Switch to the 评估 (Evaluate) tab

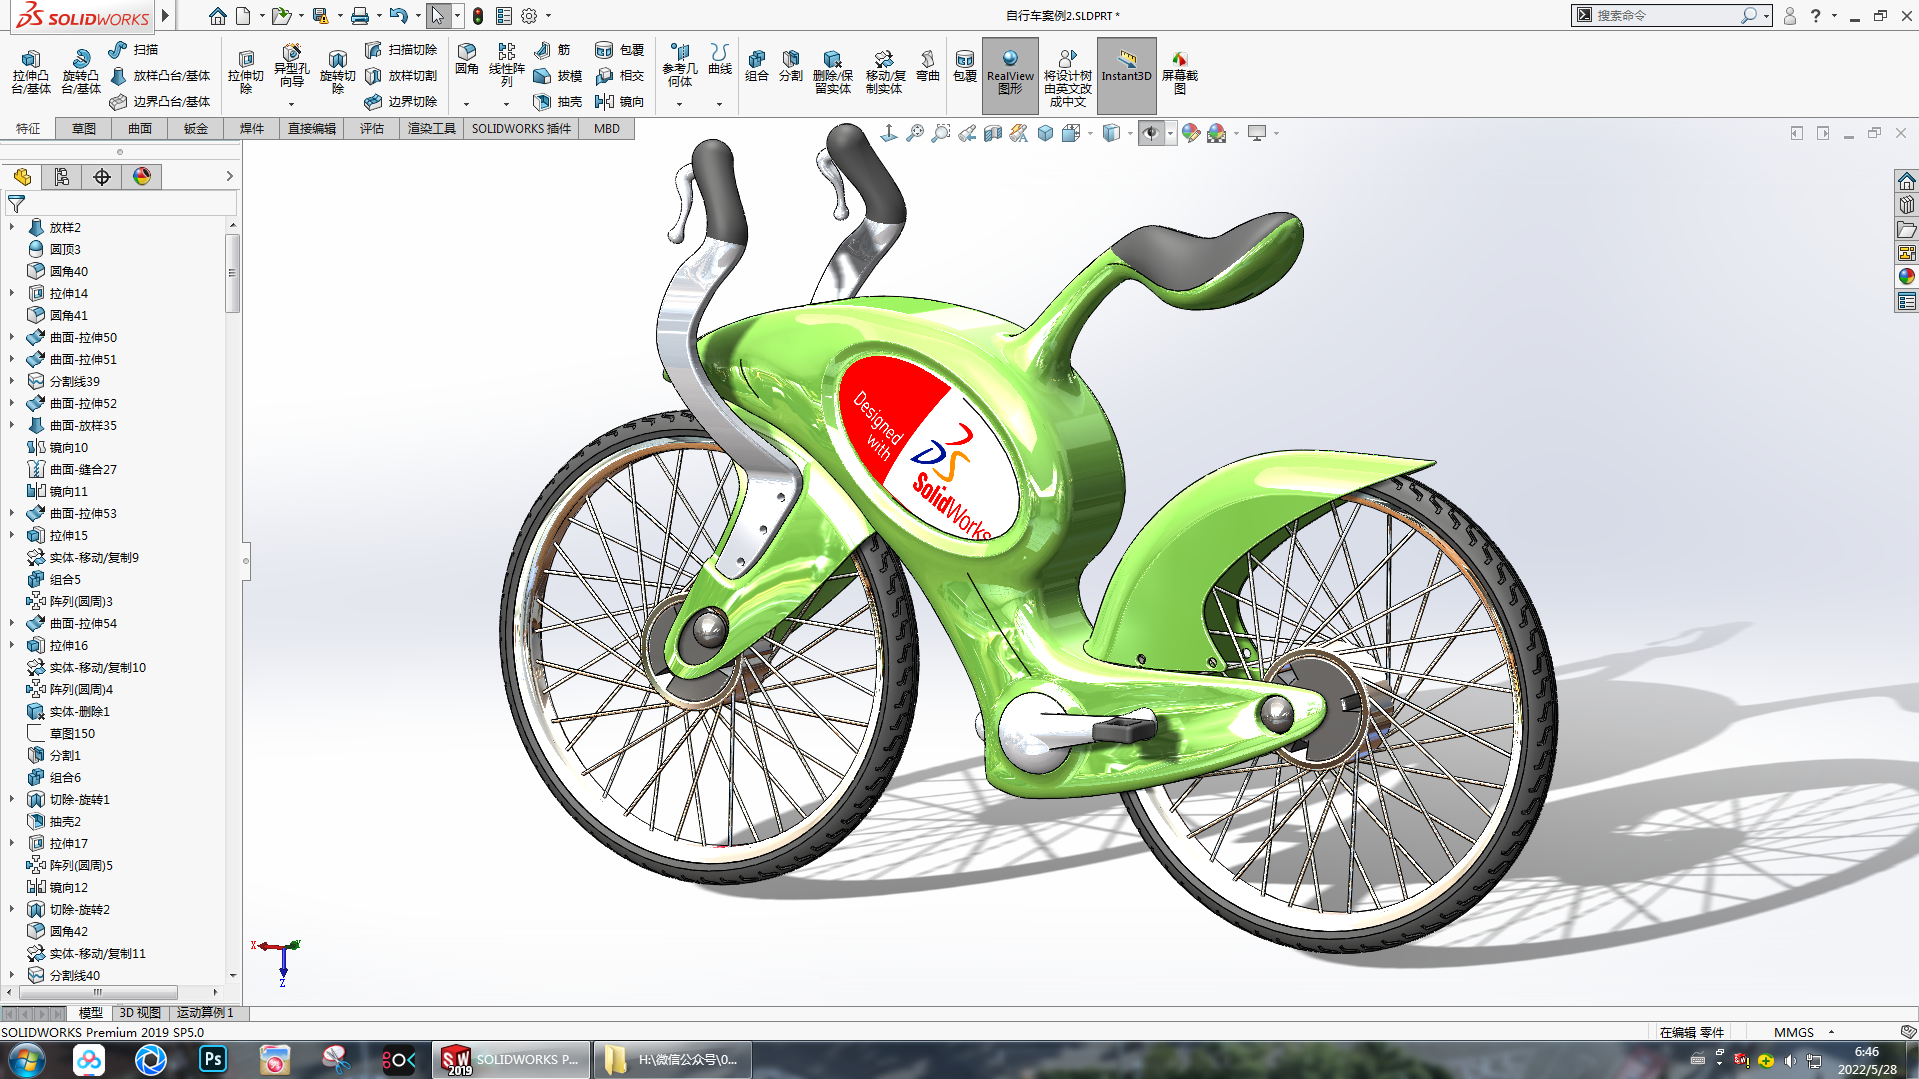coord(372,129)
